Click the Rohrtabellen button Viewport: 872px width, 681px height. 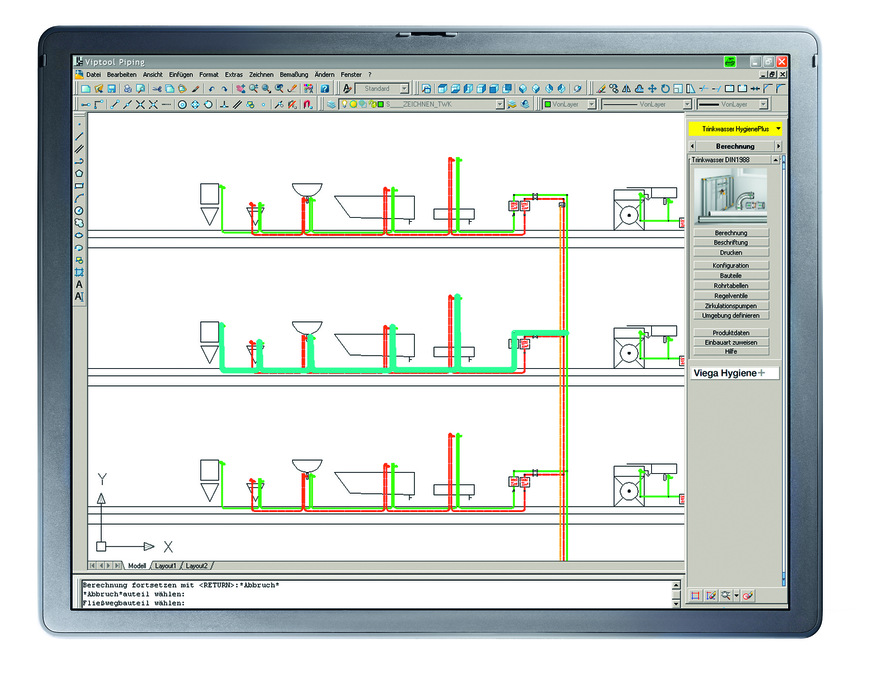coord(731,286)
